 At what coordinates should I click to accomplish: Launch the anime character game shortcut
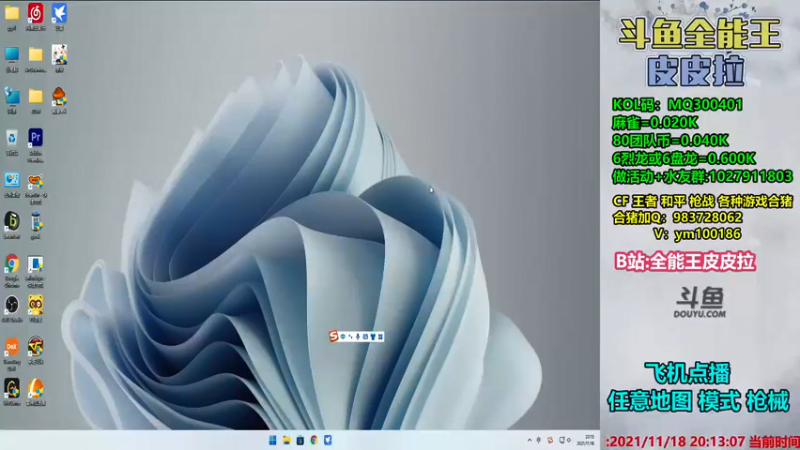tap(59, 57)
